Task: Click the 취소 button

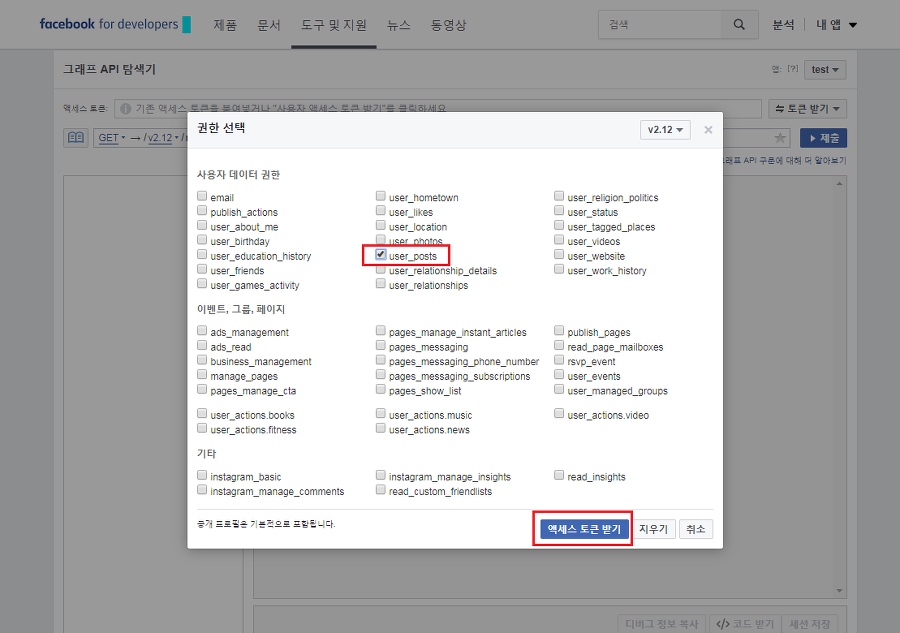Action: (696, 529)
